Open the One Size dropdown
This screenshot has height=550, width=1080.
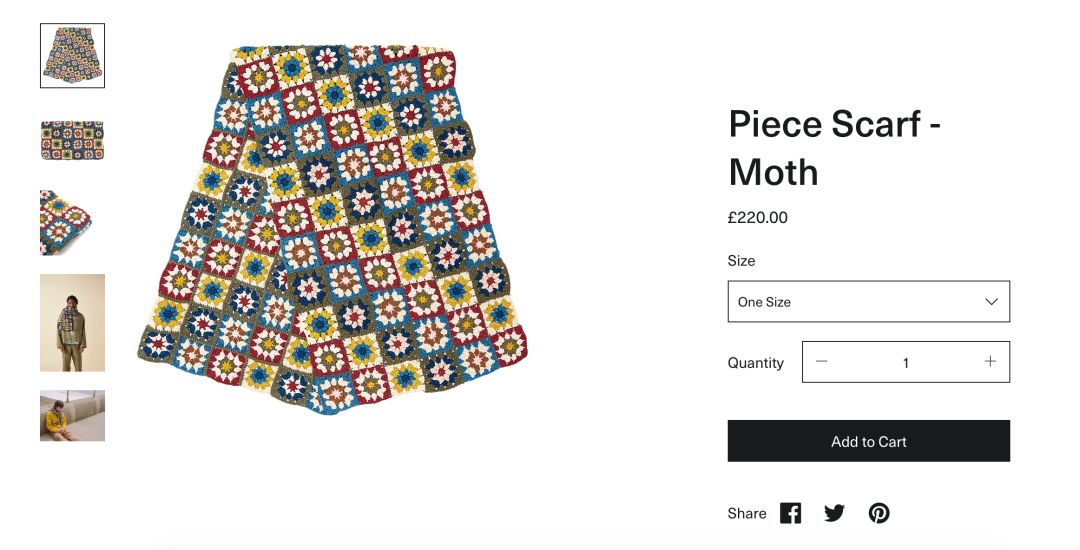click(x=868, y=302)
